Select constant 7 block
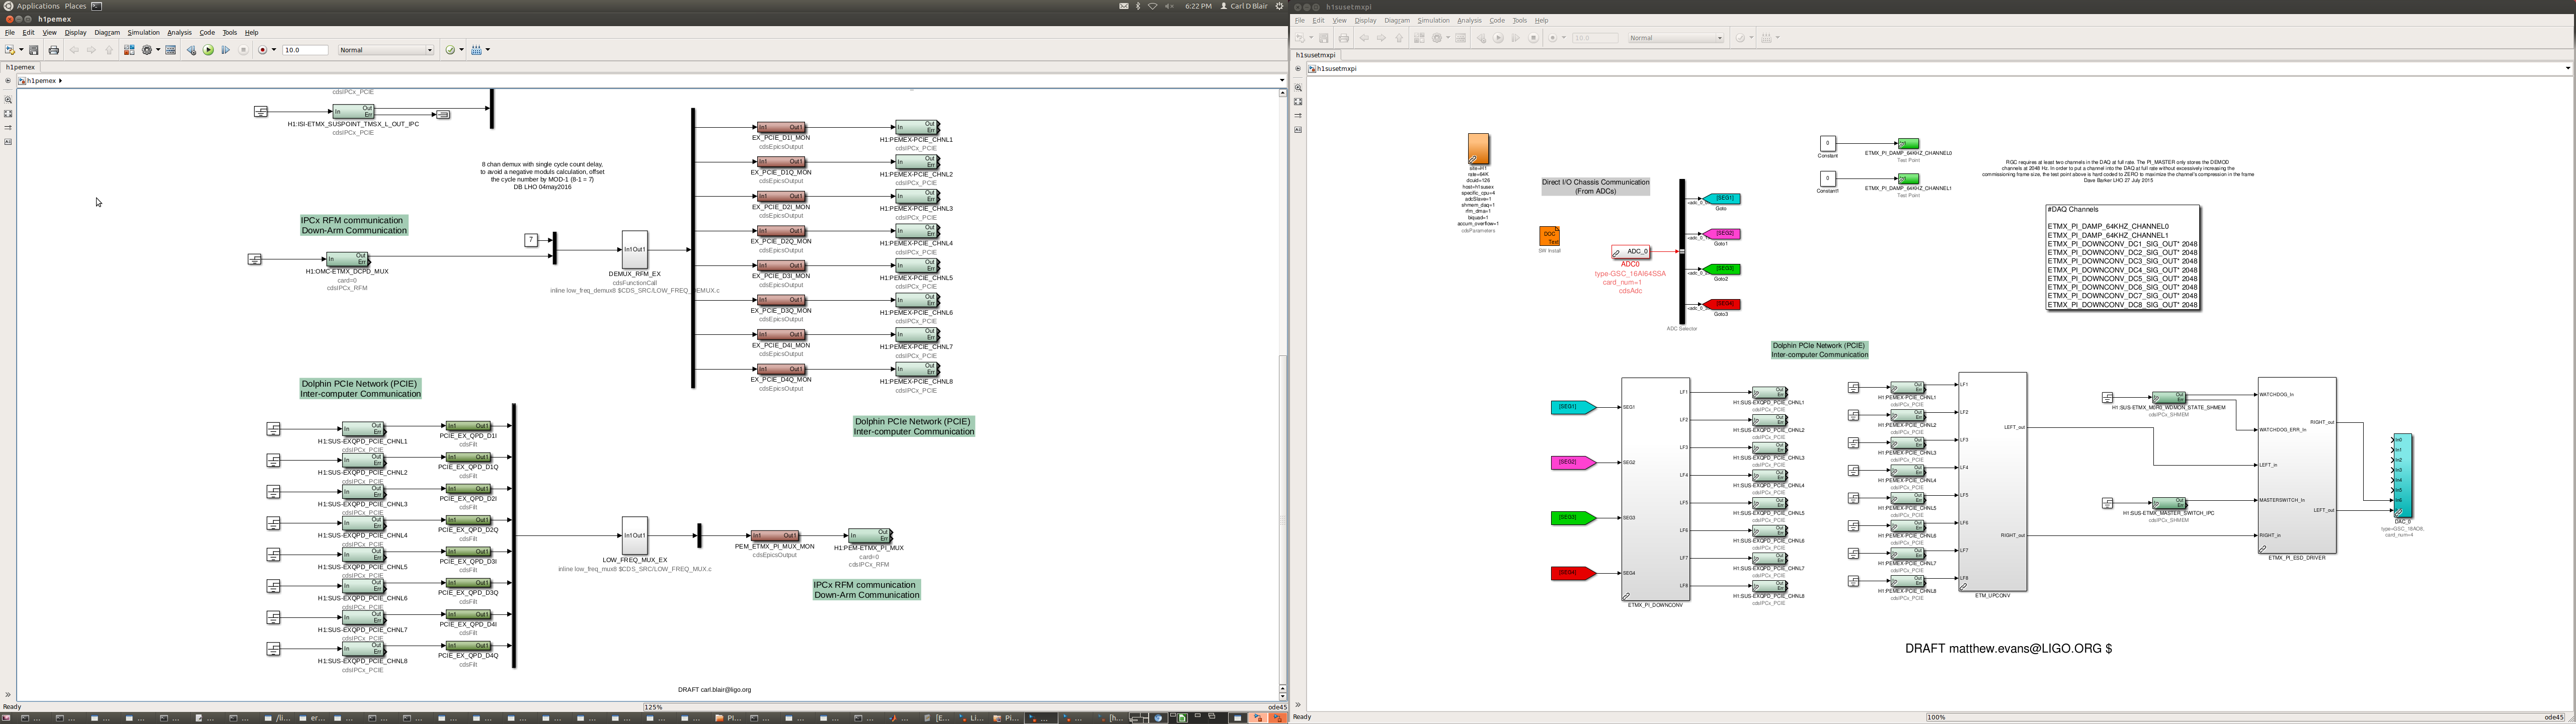Image resolution: width=2576 pixels, height=724 pixels. point(531,240)
